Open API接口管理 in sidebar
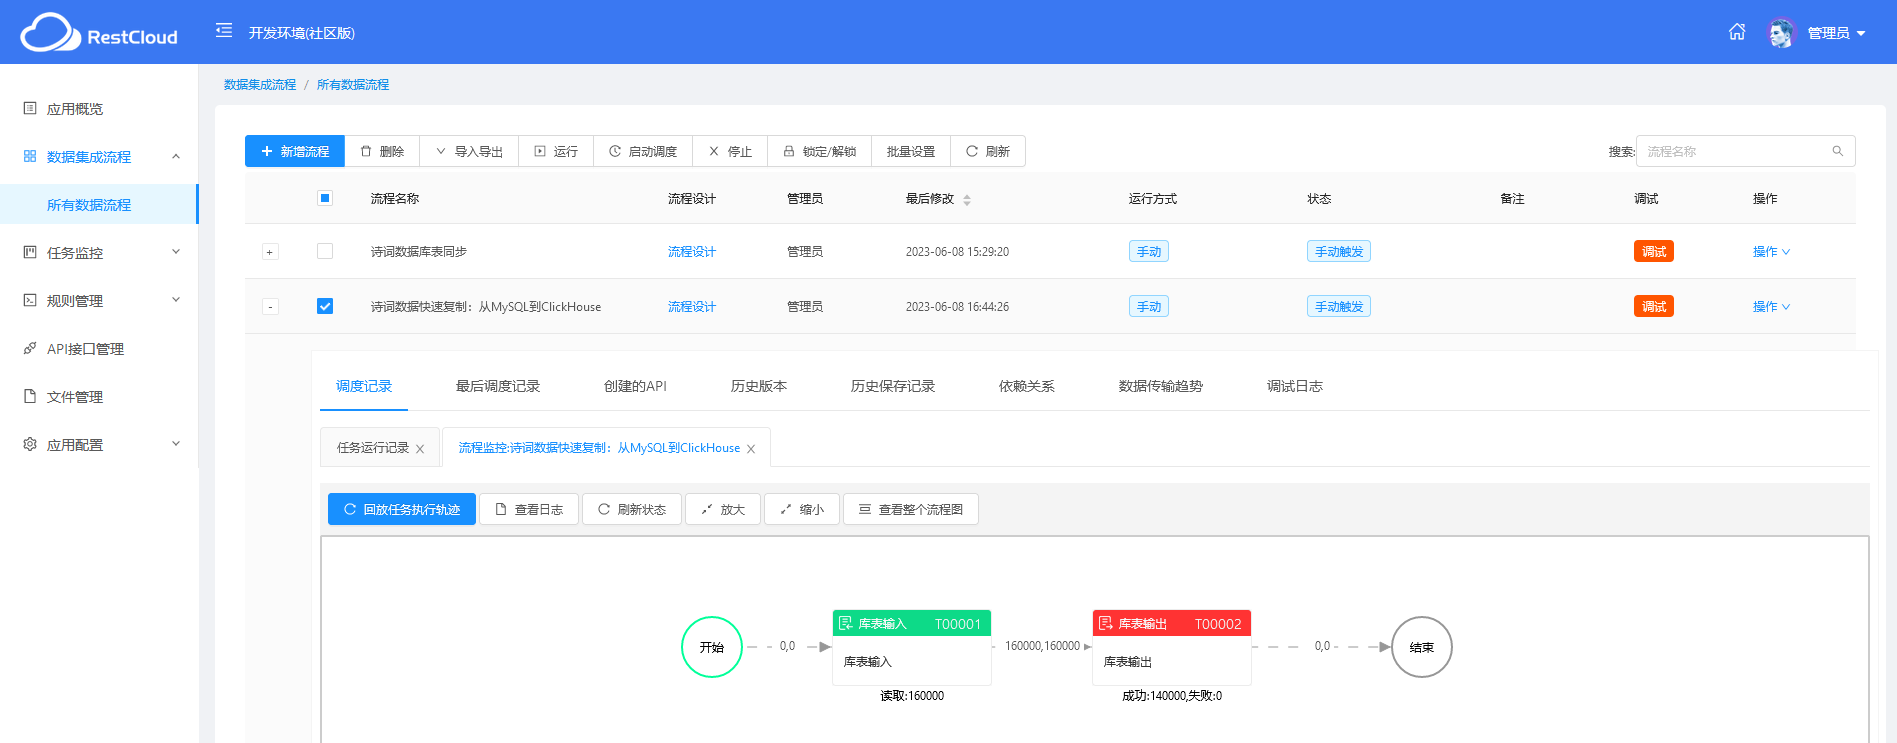This screenshot has width=1897, height=743. pyautogui.click(x=99, y=349)
